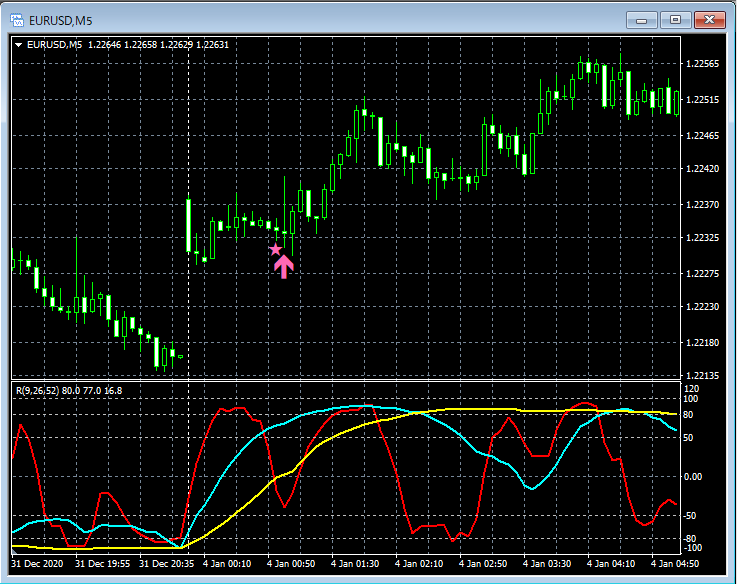Viewport: 738px width, 584px height.
Task: Click the chart window icon in title bar
Action: pyautogui.click(x=16, y=19)
